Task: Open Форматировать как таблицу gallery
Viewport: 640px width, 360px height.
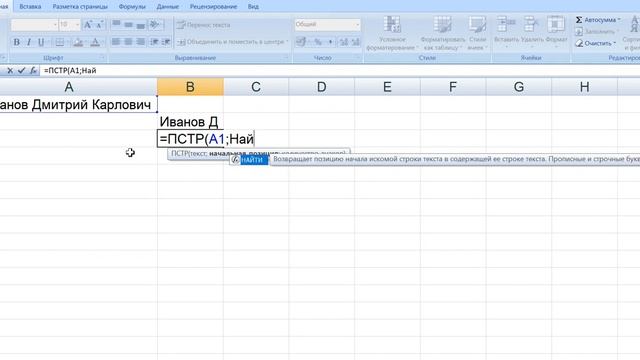Action: click(443, 33)
